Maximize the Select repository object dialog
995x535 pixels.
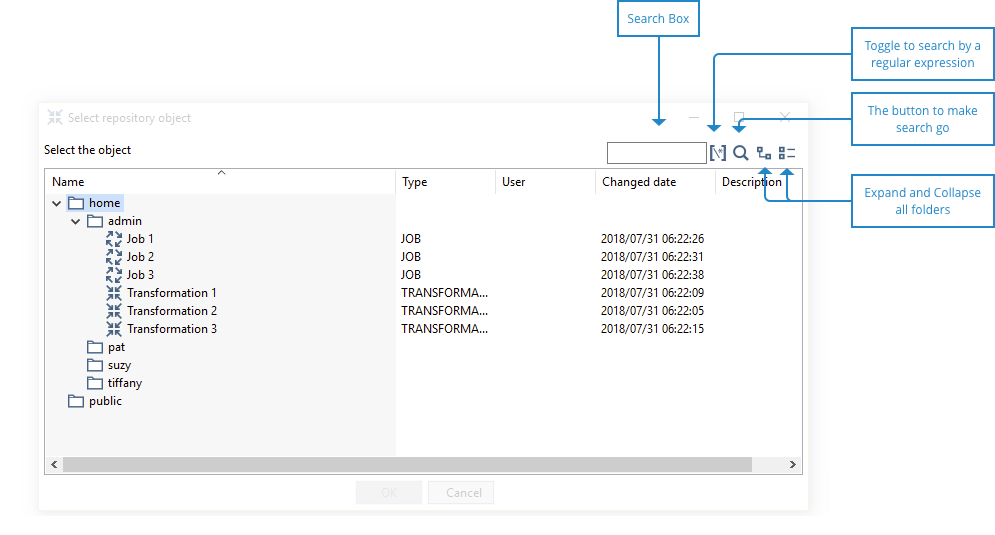[739, 117]
